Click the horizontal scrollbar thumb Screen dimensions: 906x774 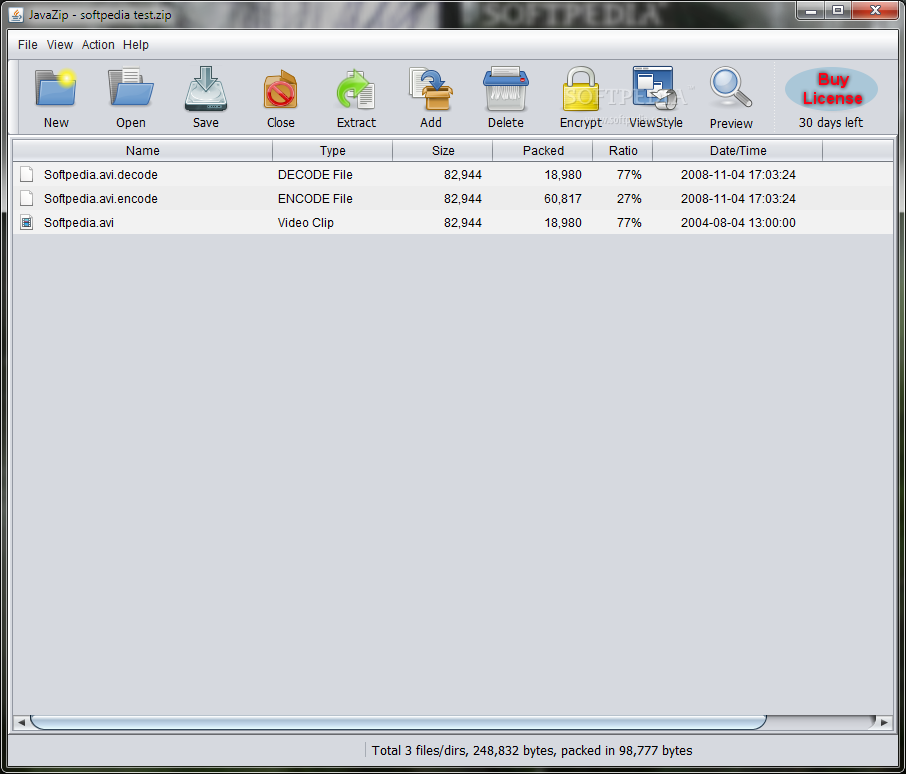(x=398, y=722)
